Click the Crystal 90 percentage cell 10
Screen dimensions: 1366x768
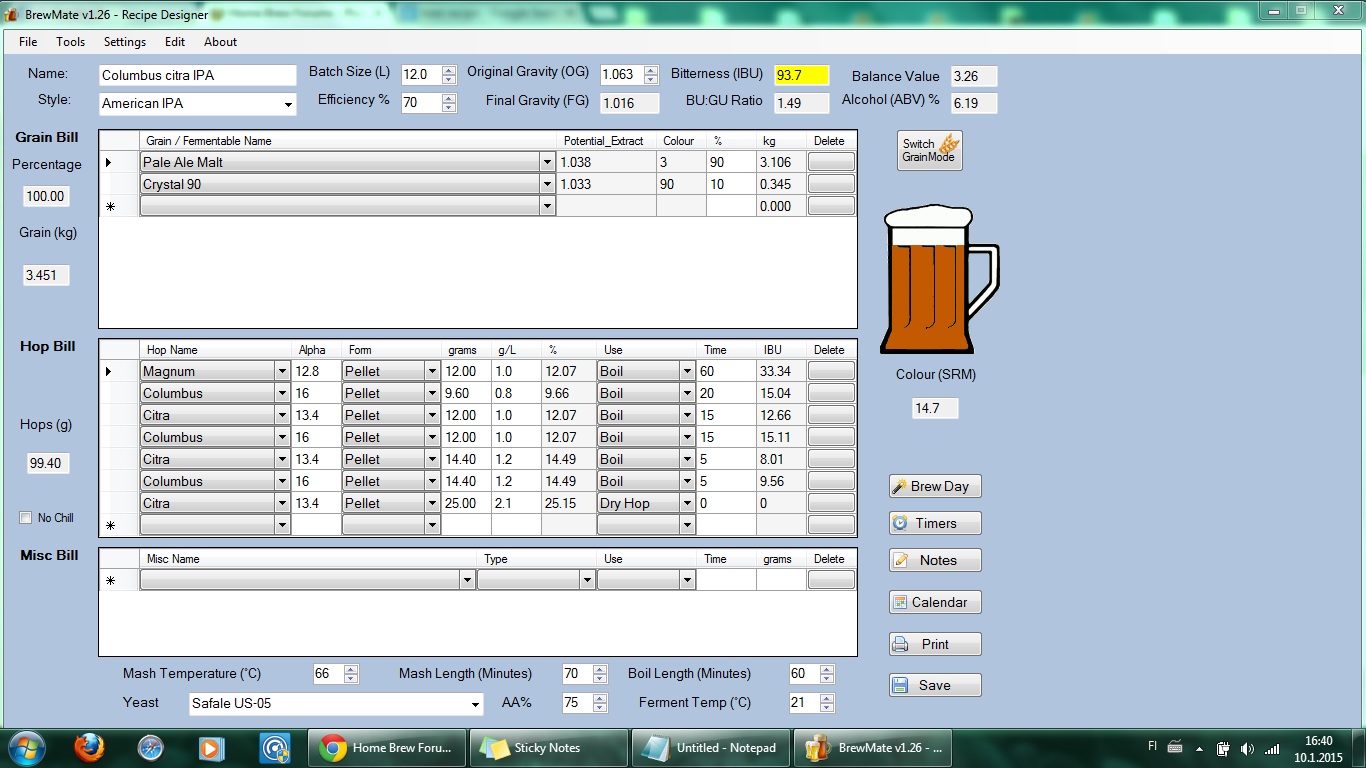[x=731, y=184]
